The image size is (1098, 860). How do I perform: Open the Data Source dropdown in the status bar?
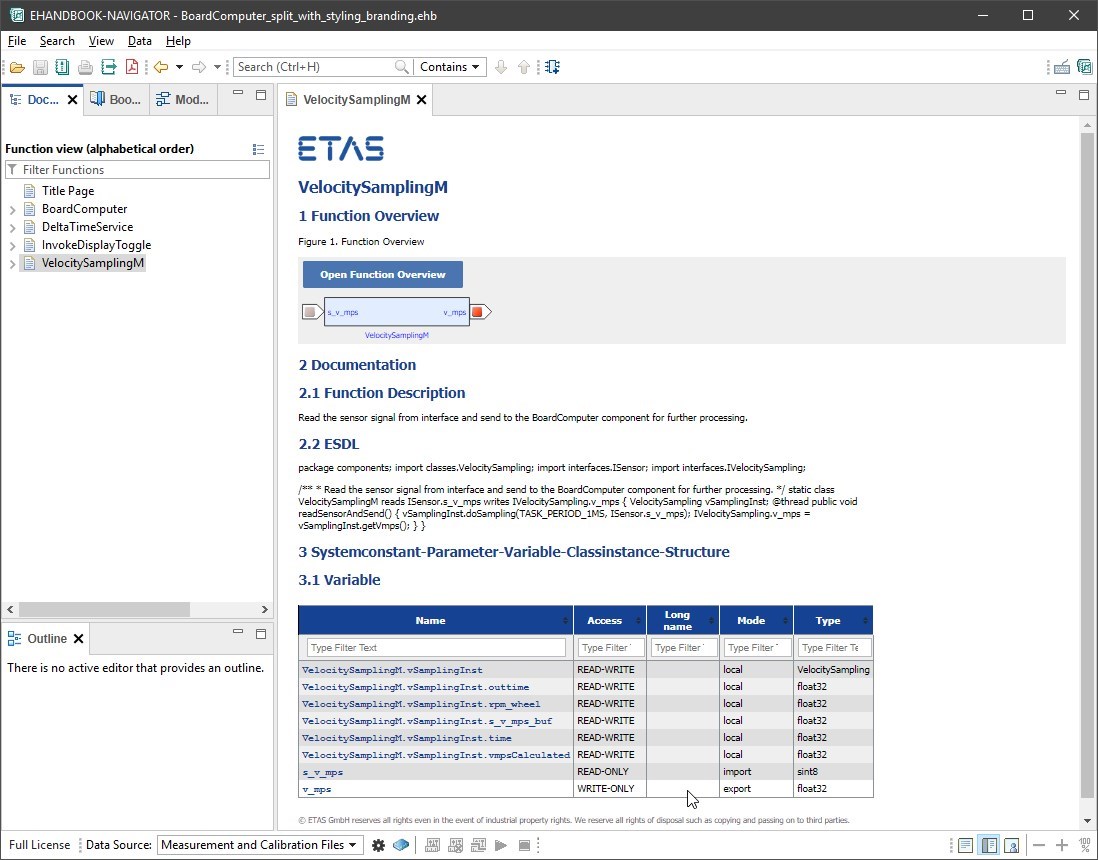259,845
